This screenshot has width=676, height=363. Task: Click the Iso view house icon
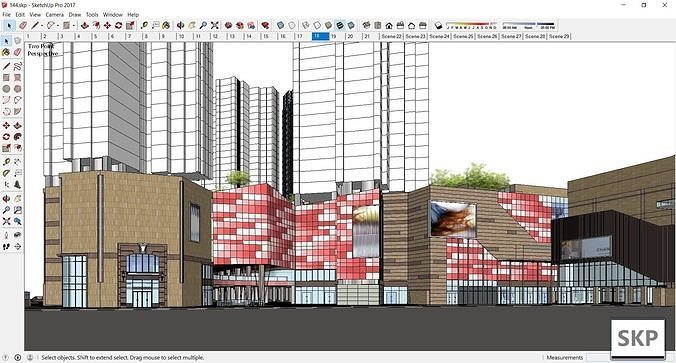[x=366, y=25]
